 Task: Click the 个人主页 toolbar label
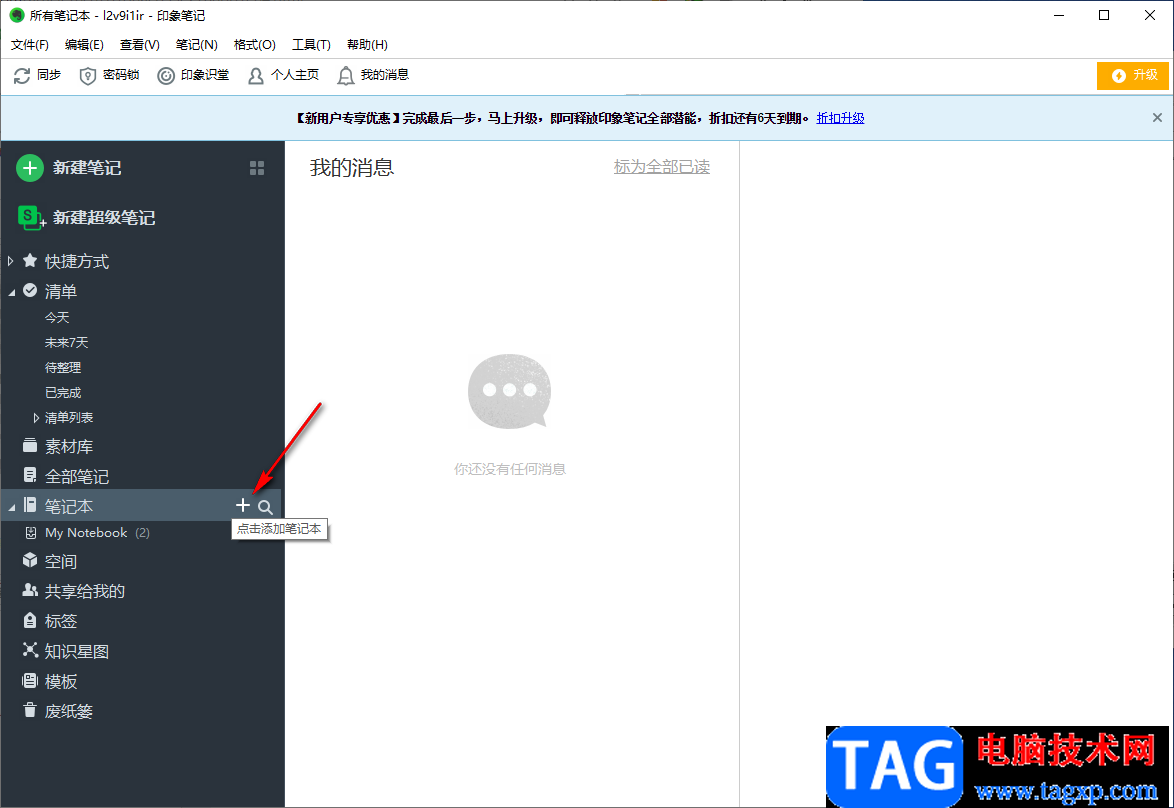click(x=294, y=75)
